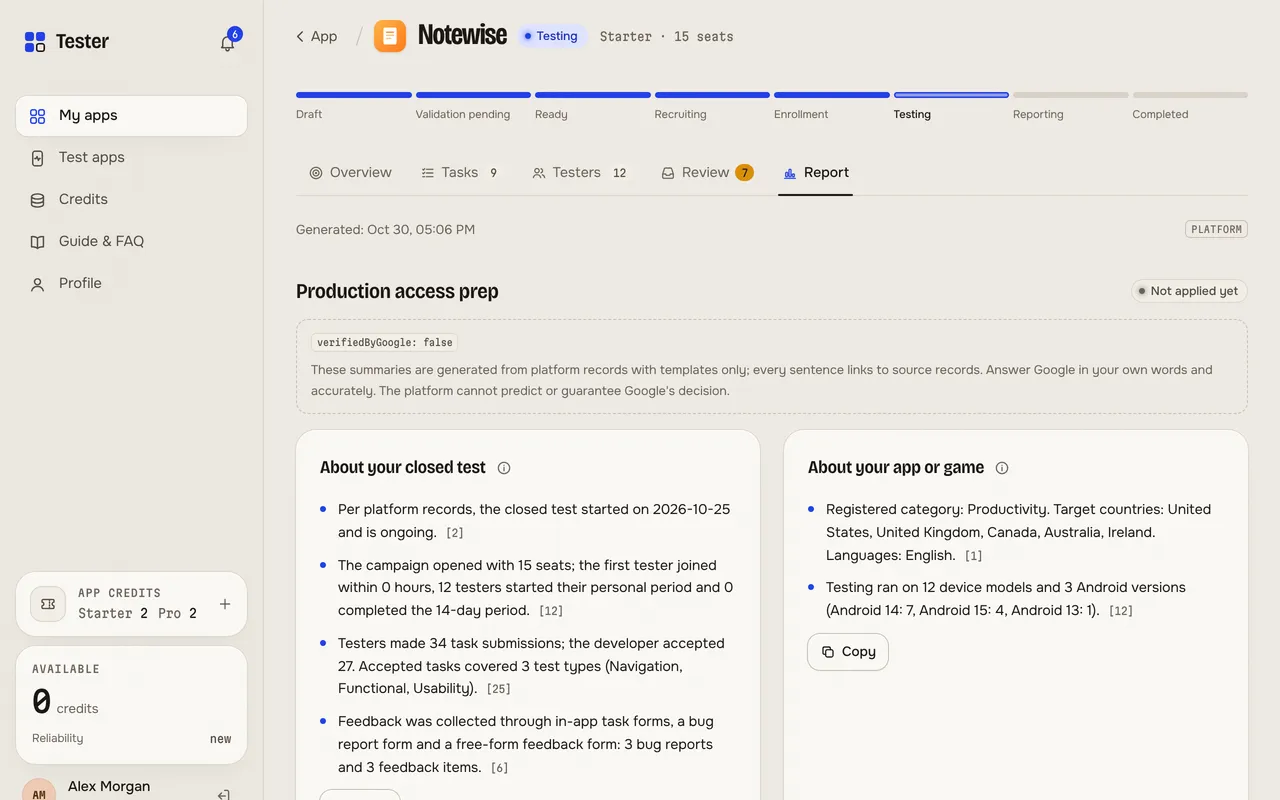Click the Starter · 15 seats label
Screen dimensions: 1280x800
(666, 36)
